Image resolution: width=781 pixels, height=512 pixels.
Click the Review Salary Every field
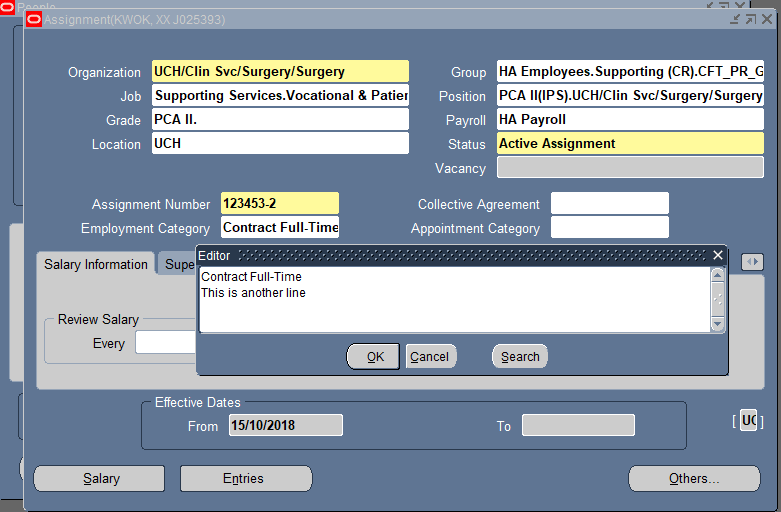166,343
